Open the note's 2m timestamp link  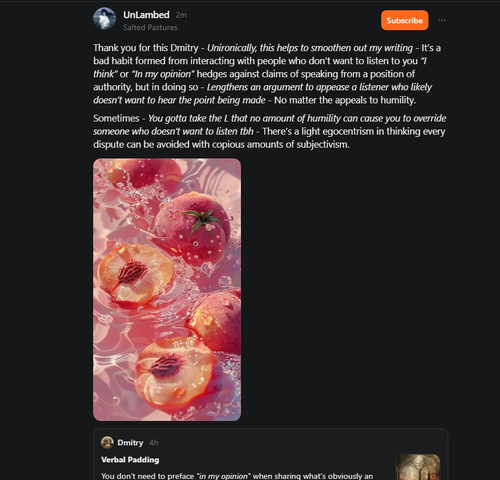click(x=181, y=15)
